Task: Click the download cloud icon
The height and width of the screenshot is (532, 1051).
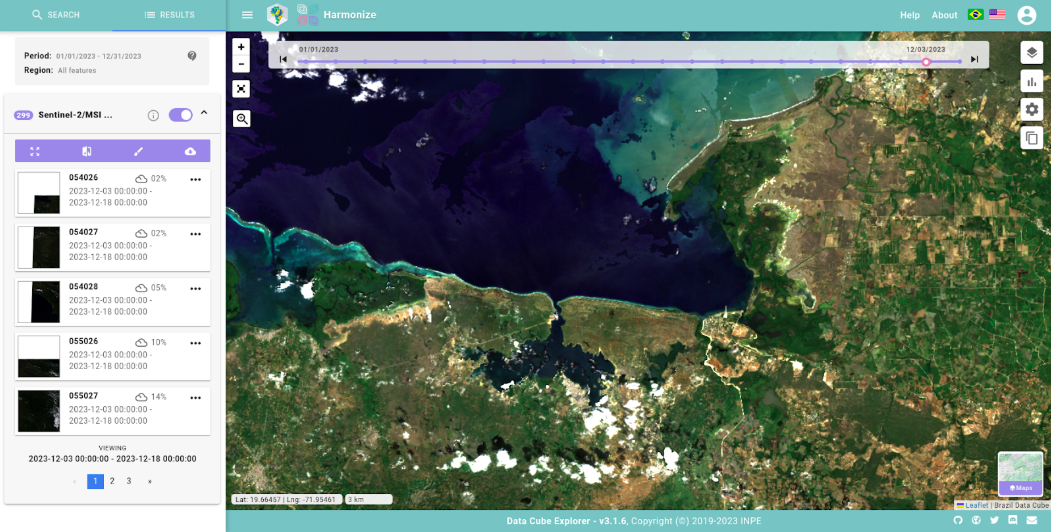Action: coord(190,151)
